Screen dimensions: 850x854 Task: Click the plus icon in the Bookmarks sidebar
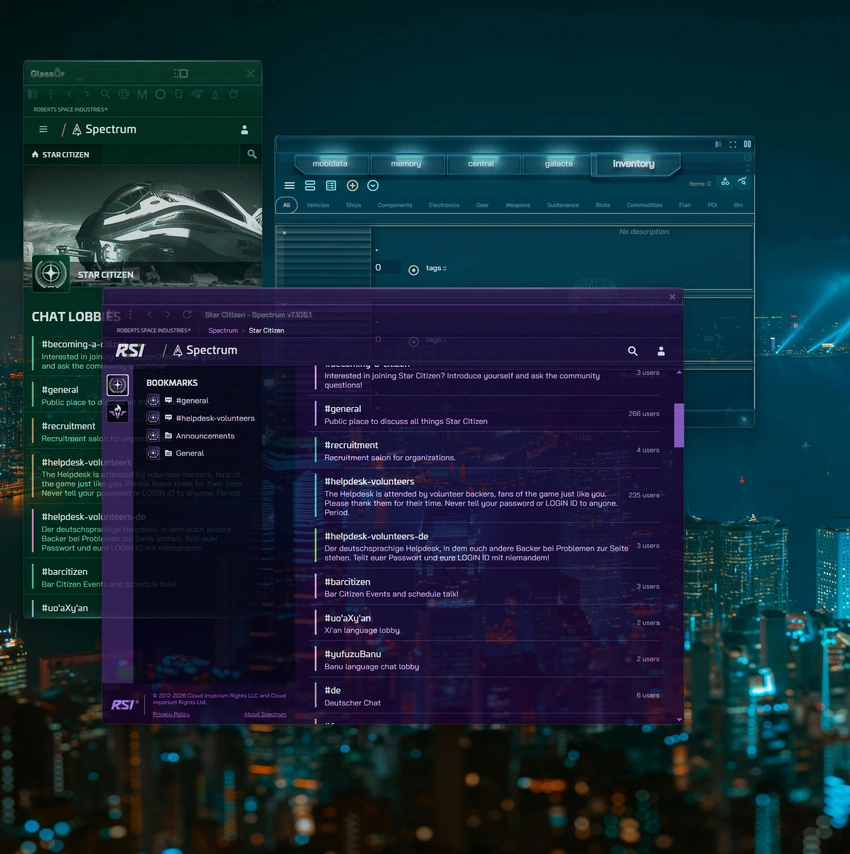click(117, 384)
